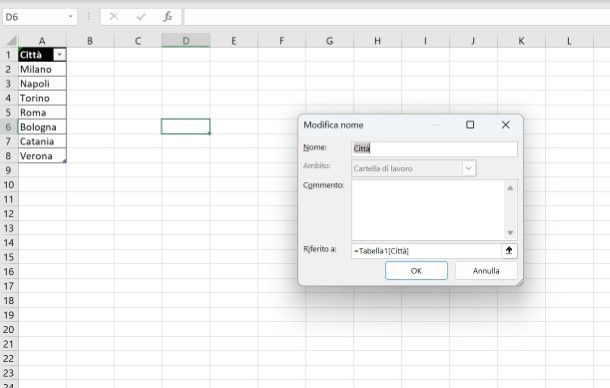Open the Città column filter dropdown

(x=60, y=55)
